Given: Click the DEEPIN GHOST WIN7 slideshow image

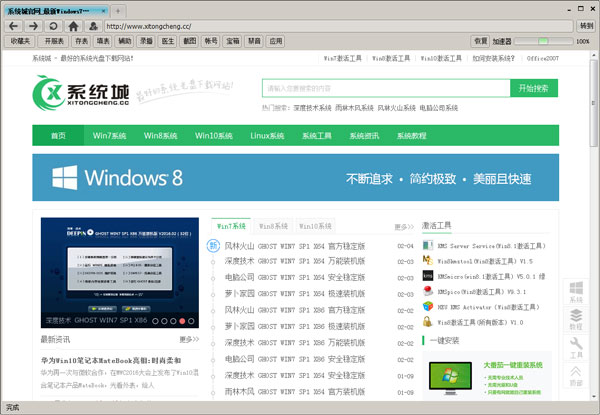Looking at the screenshot, I should 120,273.
